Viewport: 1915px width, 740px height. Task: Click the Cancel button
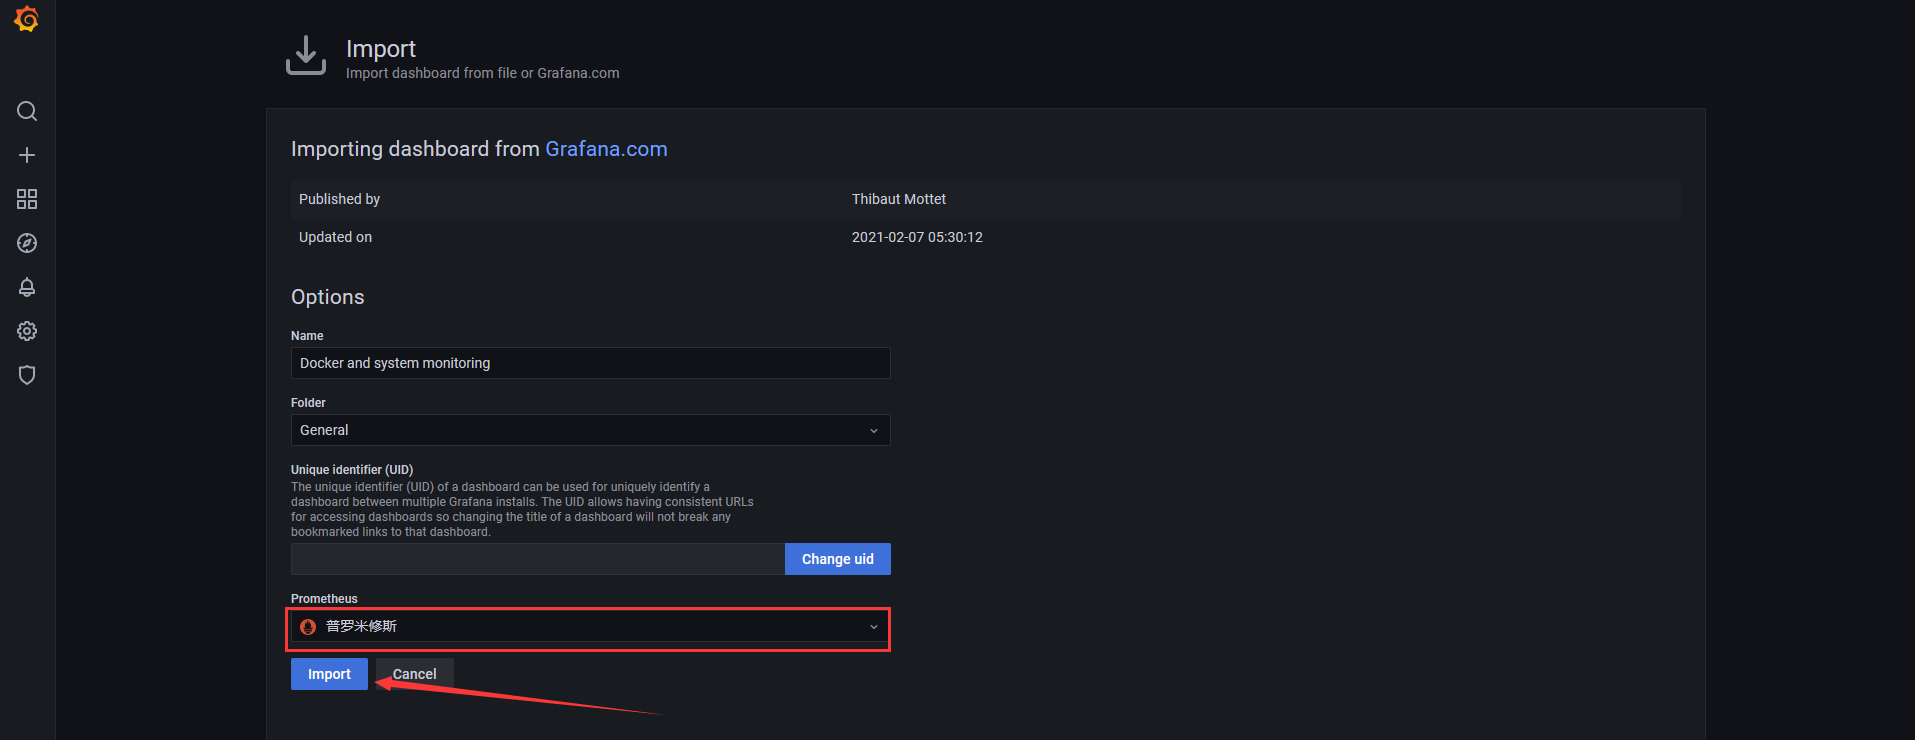click(x=415, y=674)
